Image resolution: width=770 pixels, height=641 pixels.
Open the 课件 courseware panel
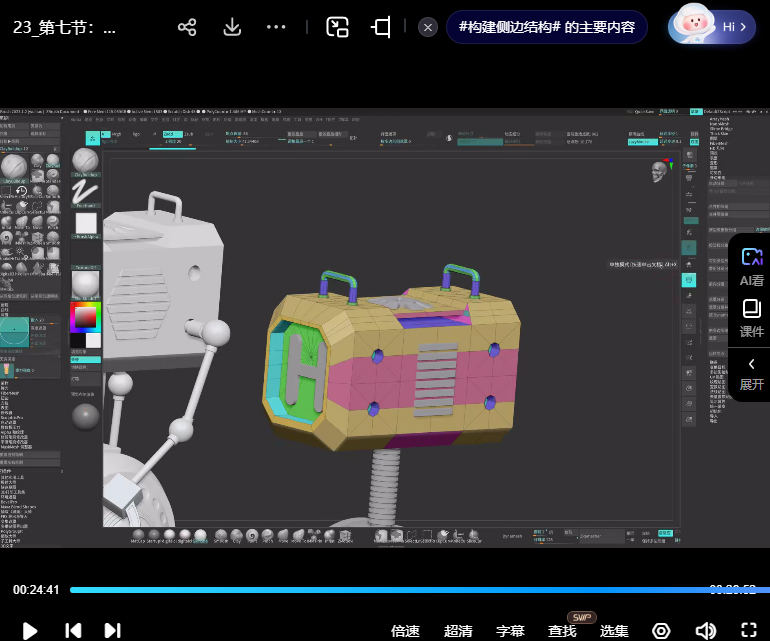pos(751,318)
